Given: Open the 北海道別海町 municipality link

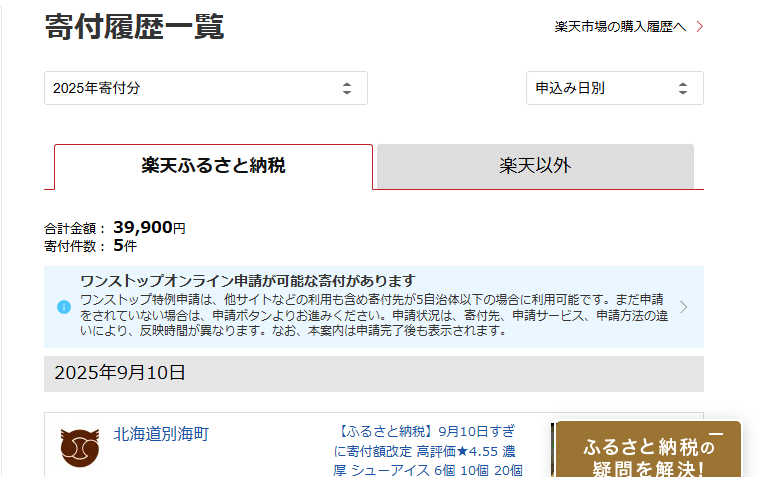Looking at the screenshot, I should pos(161,434).
